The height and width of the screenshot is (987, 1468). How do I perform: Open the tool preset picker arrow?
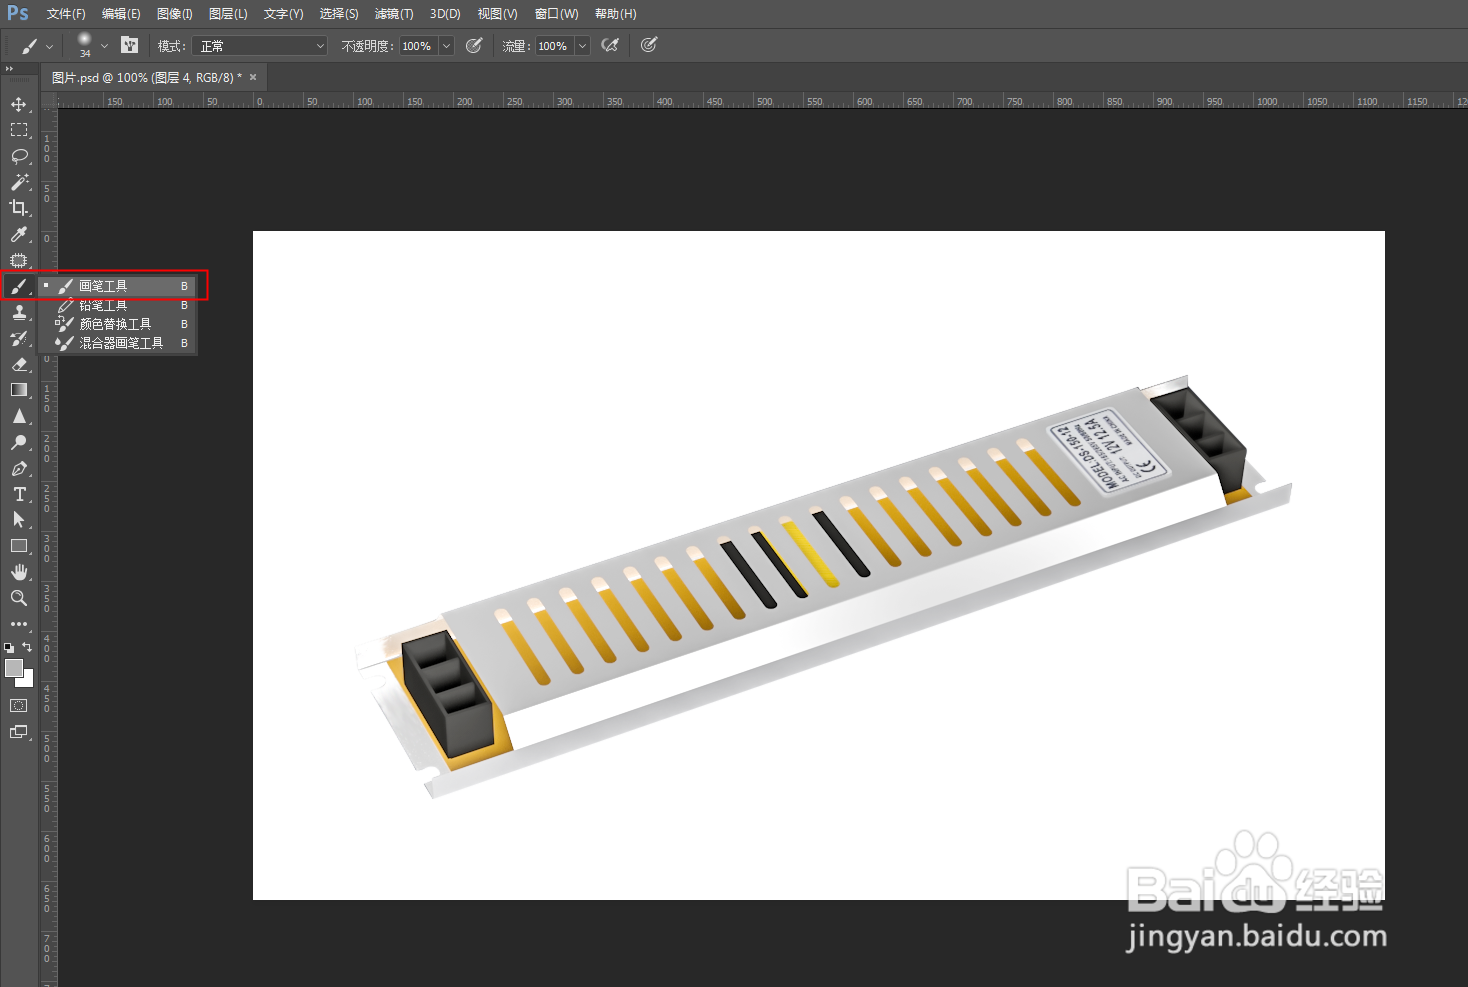pos(49,46)
